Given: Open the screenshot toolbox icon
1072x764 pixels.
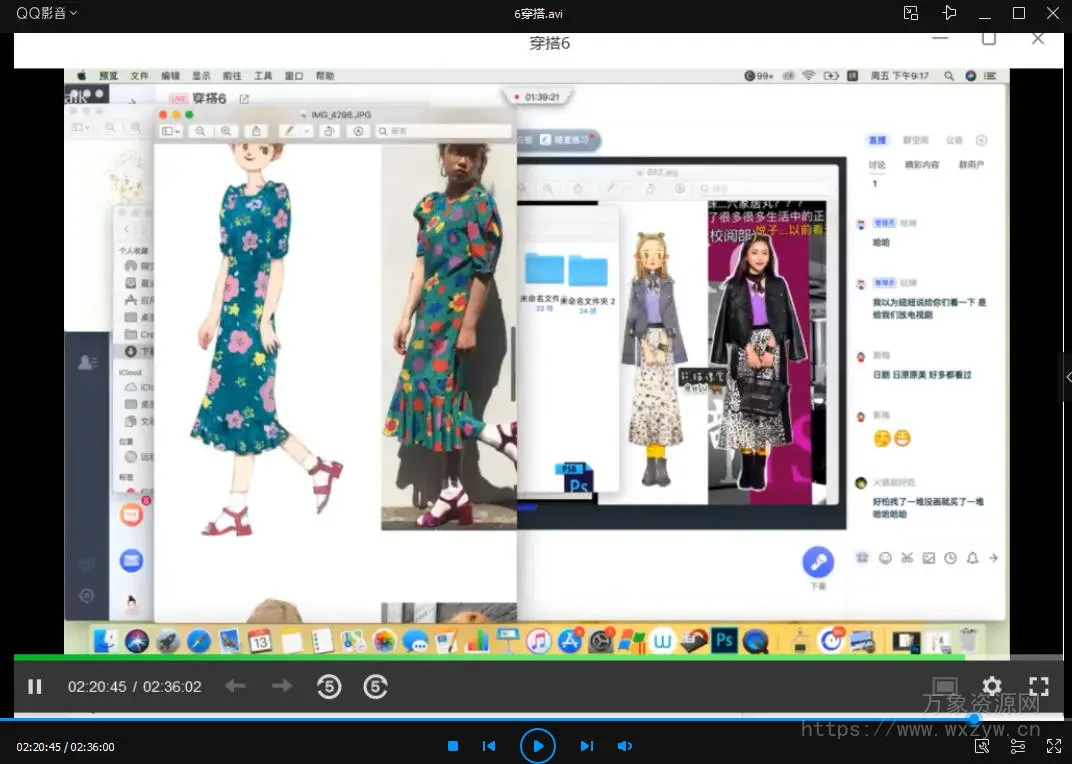Looking at the screenshot, I should point(982,746).
